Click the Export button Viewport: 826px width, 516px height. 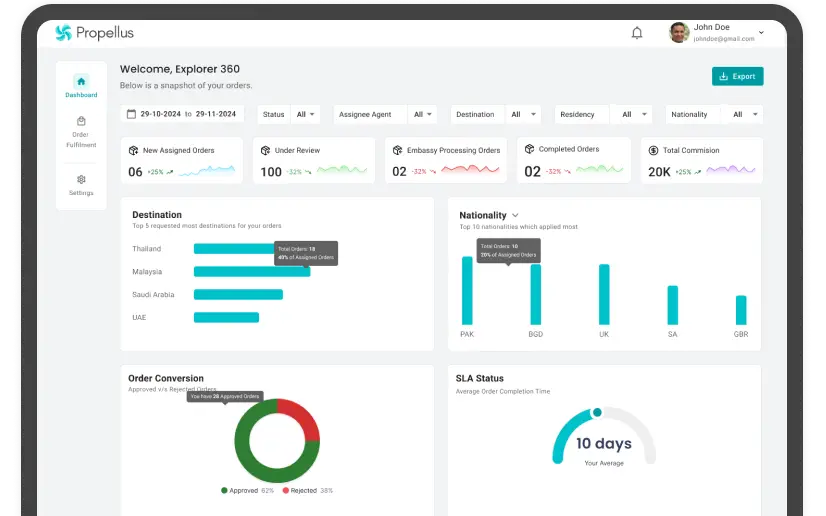737,76
